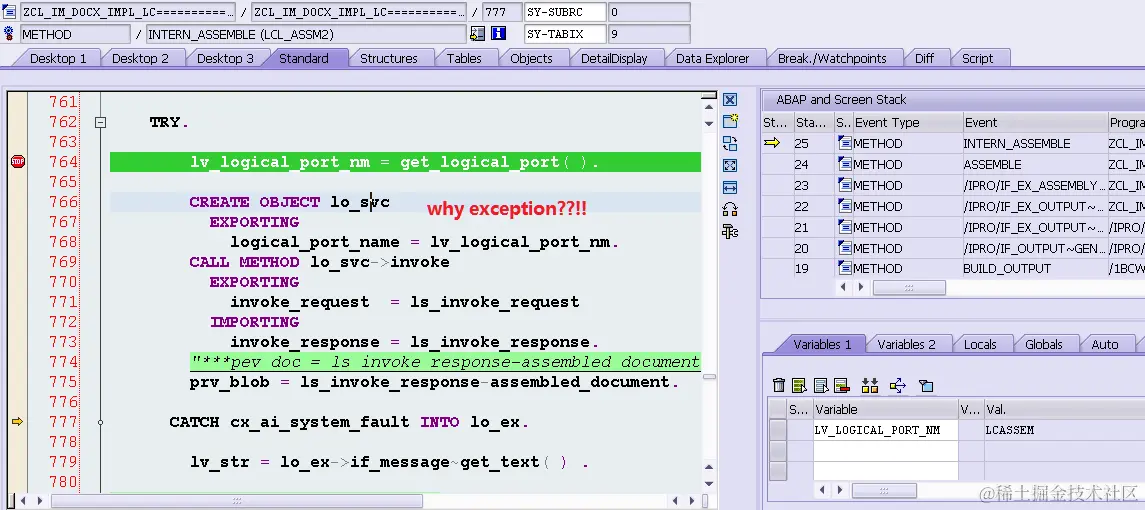The image size is (1145, 510).
Task: Click the editor's horizontal scrollbar thumb
Action: (236, 501)
